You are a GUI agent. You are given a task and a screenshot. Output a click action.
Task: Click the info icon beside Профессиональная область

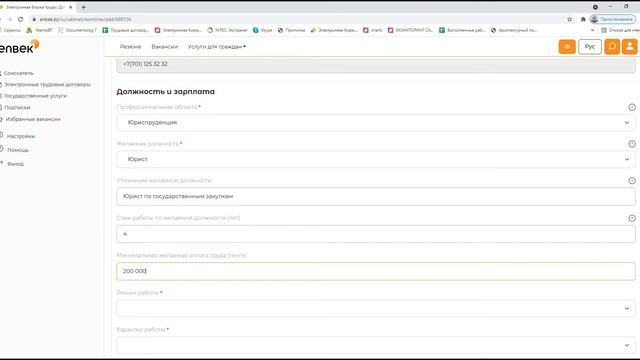point(632,107)
